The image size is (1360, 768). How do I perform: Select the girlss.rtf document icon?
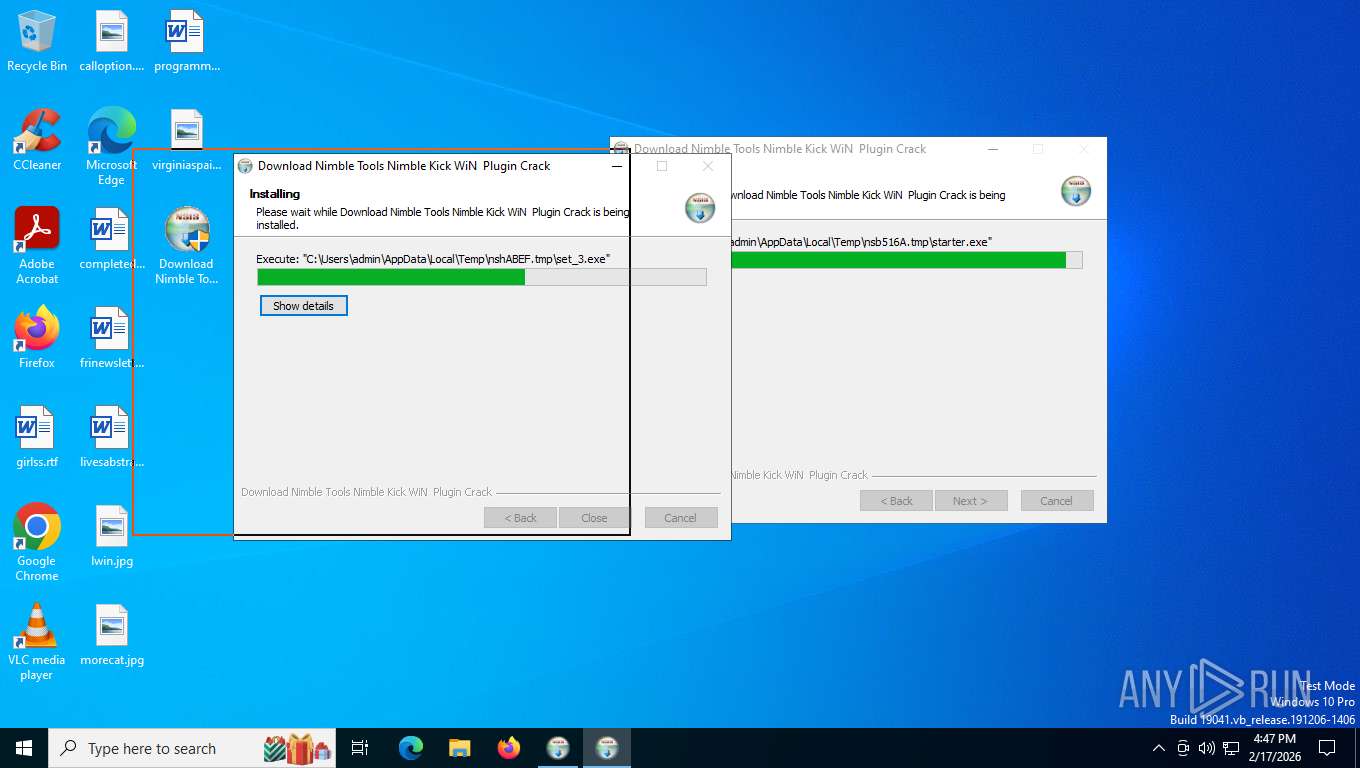(37, 437)
